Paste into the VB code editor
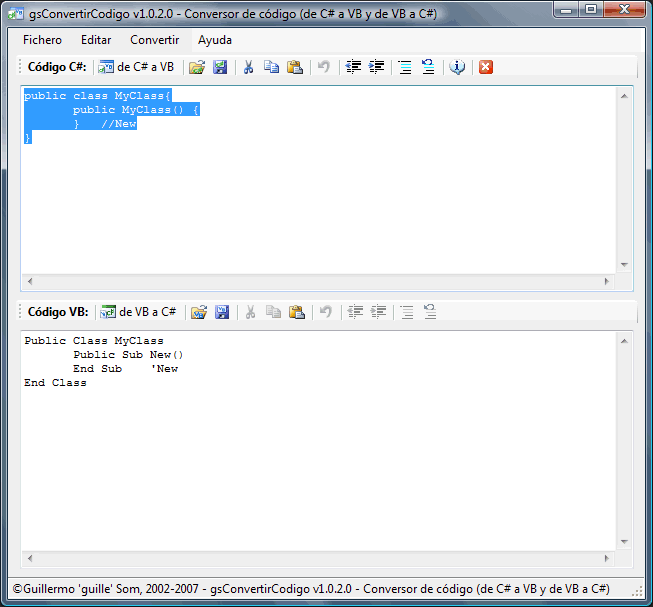The image size is (653, 607). [x=296, y=312]
